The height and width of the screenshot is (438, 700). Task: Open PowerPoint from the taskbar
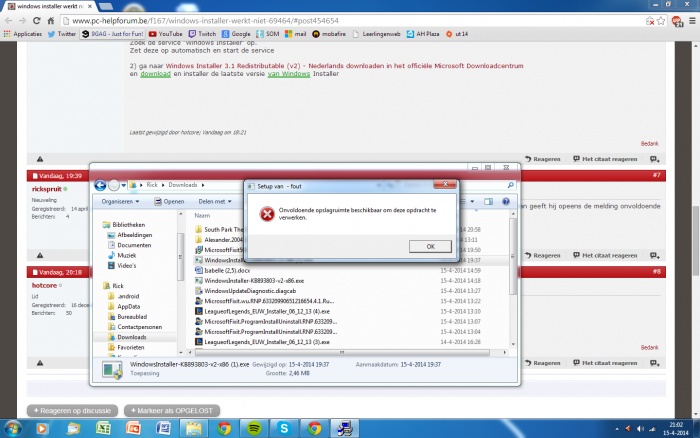(x=133, y=429)
